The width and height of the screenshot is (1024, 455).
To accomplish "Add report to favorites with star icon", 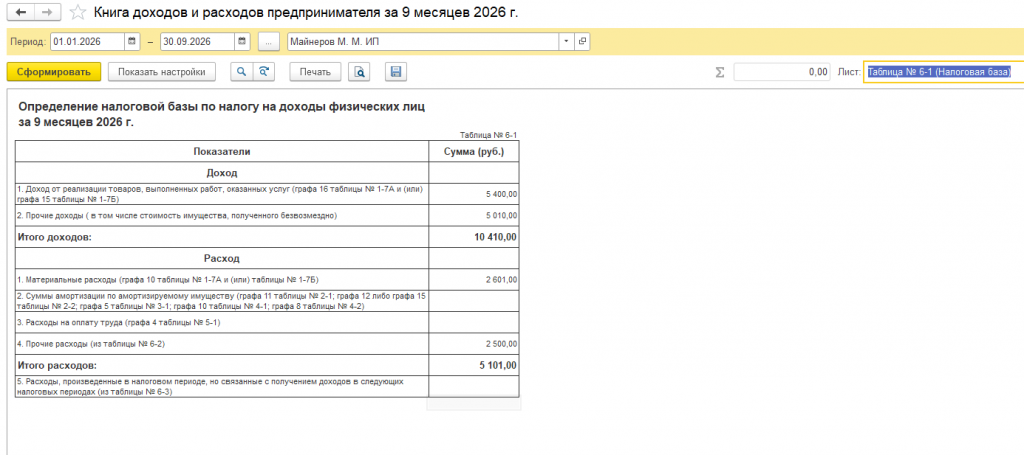I will [x=78, y=12].
